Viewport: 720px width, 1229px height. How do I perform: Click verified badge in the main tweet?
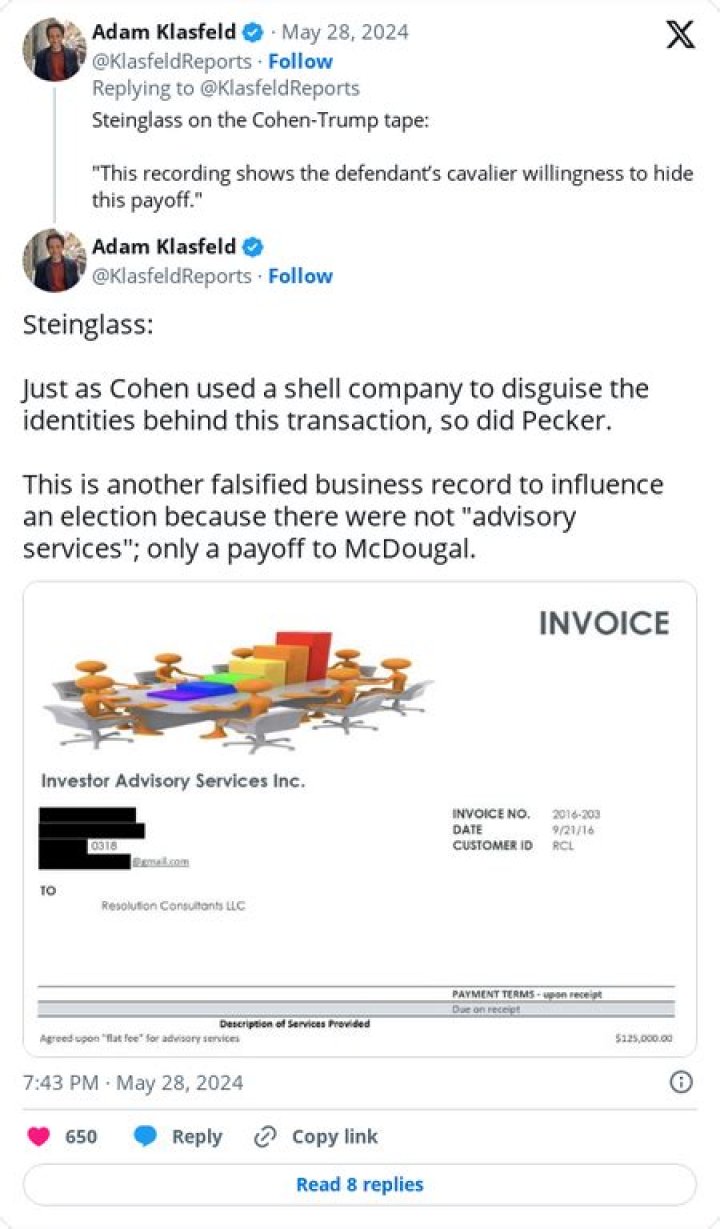pos(255,247)
